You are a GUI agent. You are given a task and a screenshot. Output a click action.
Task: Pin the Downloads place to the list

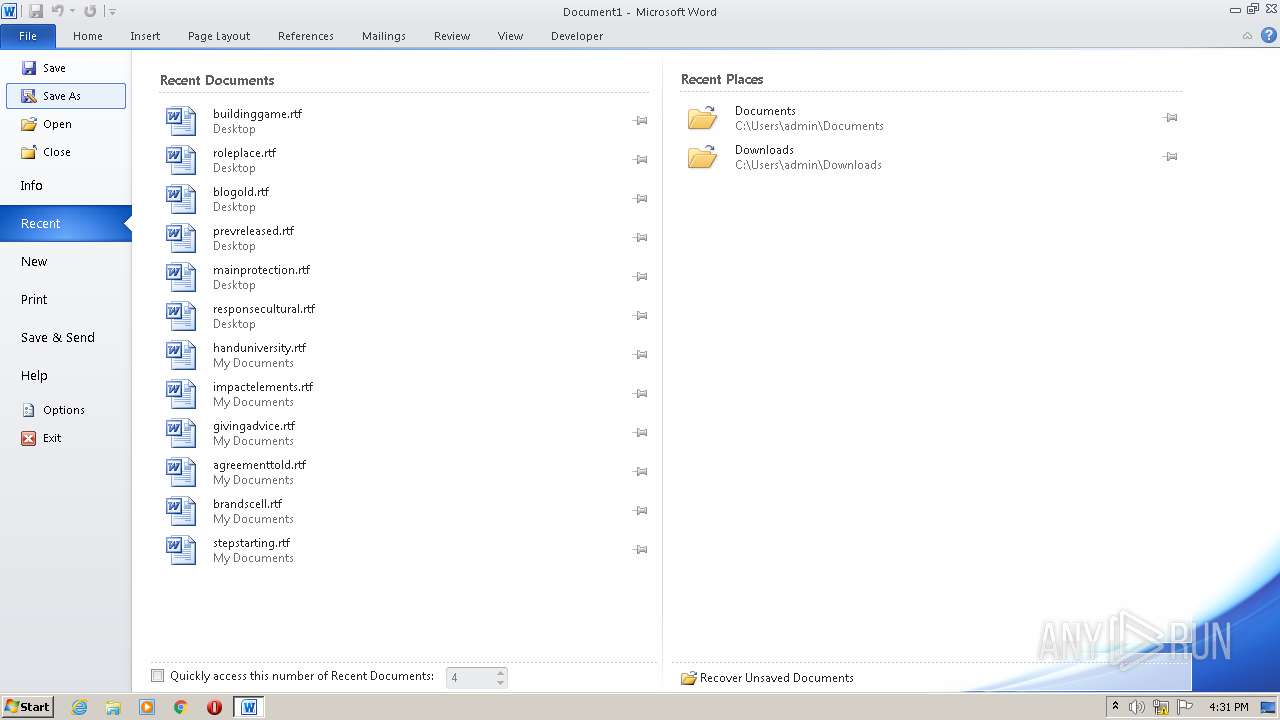point(1170,157)
